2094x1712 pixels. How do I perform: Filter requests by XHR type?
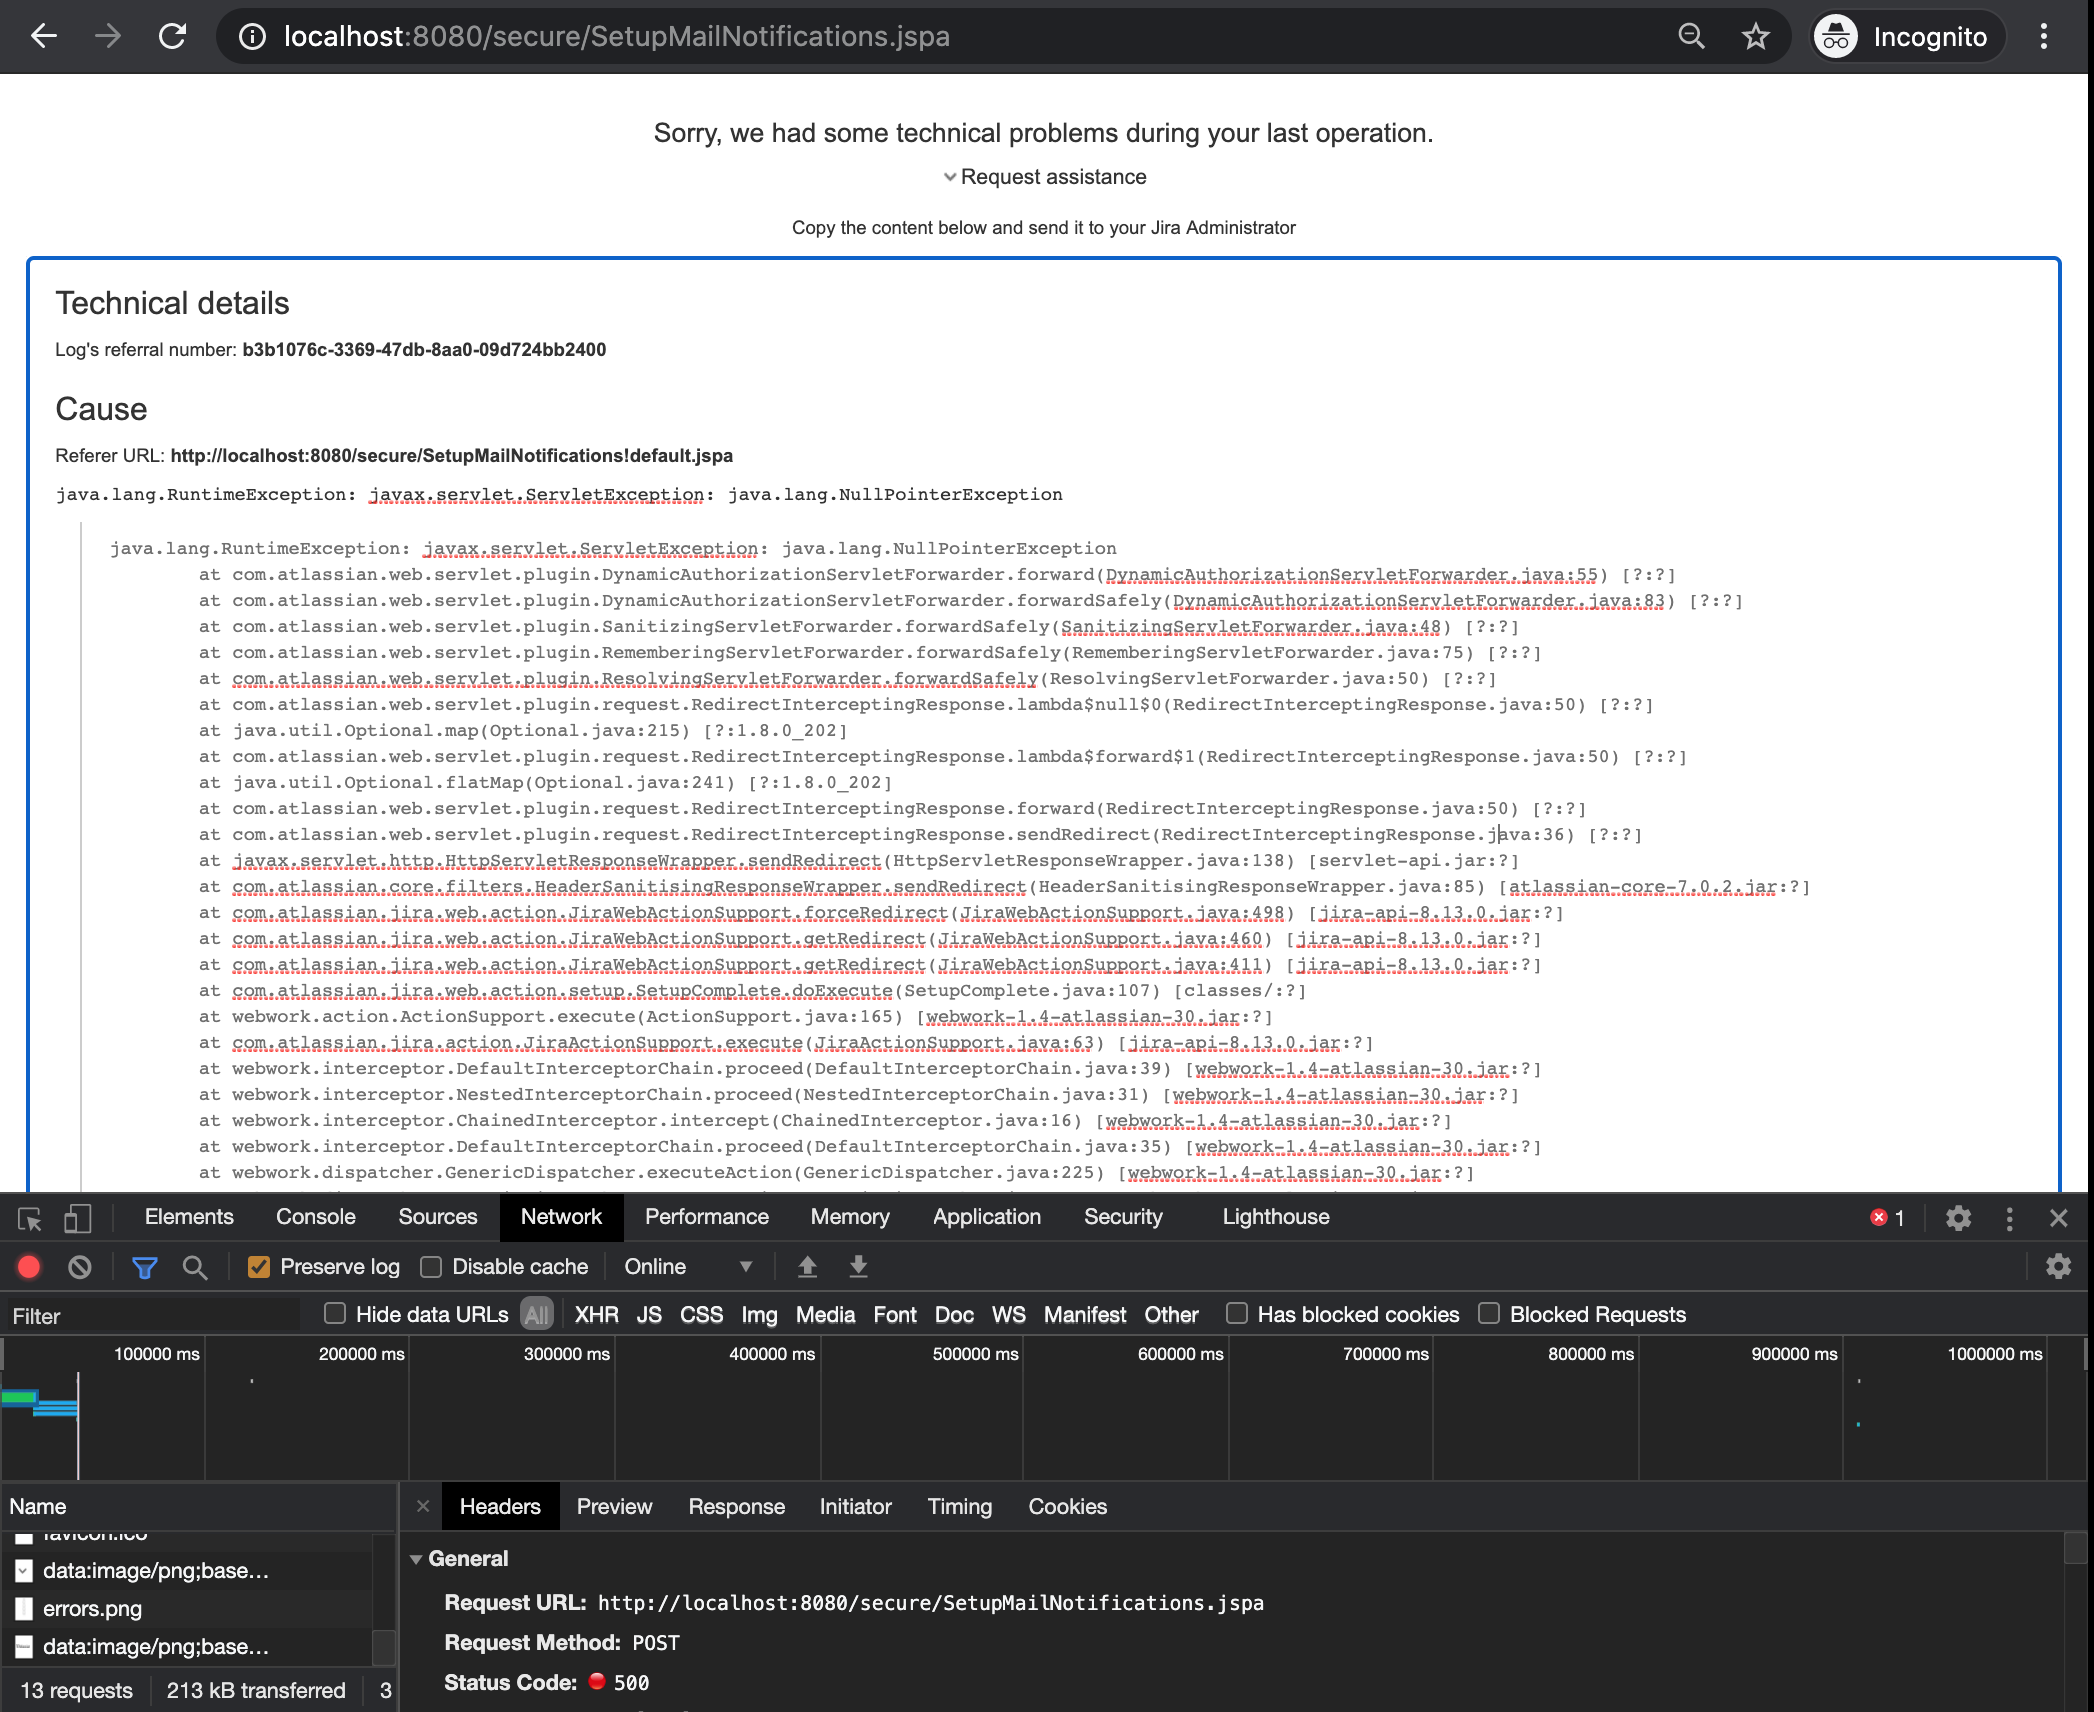point(596,1315)
